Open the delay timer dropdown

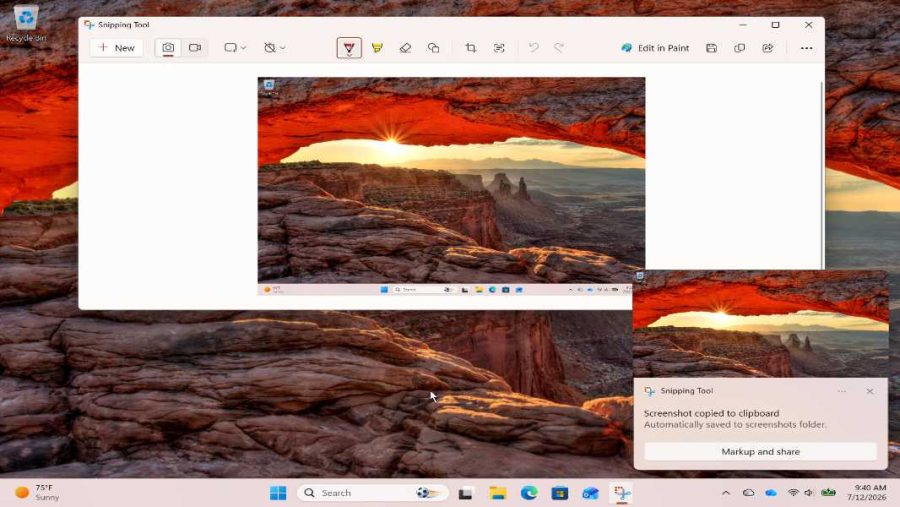tap(274, 48)
